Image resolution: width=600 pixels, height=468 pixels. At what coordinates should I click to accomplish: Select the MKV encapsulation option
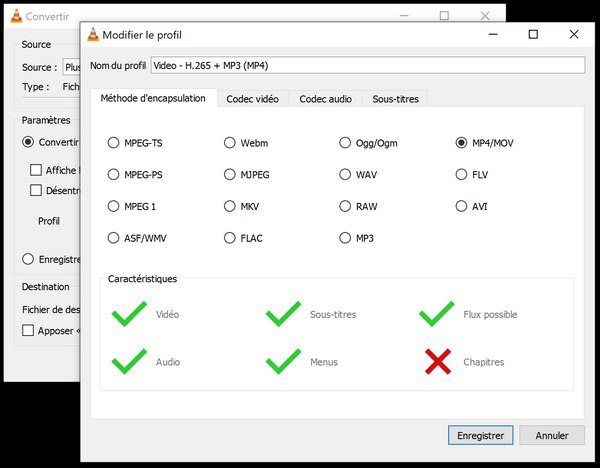tap(230, 206)
